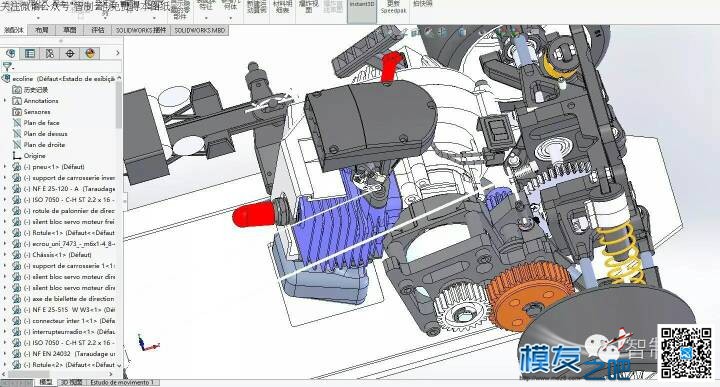Click the 更新 Speedpak ribbon tool
The height and width of the screenshot is (387, 720).
tap(394, 6)
